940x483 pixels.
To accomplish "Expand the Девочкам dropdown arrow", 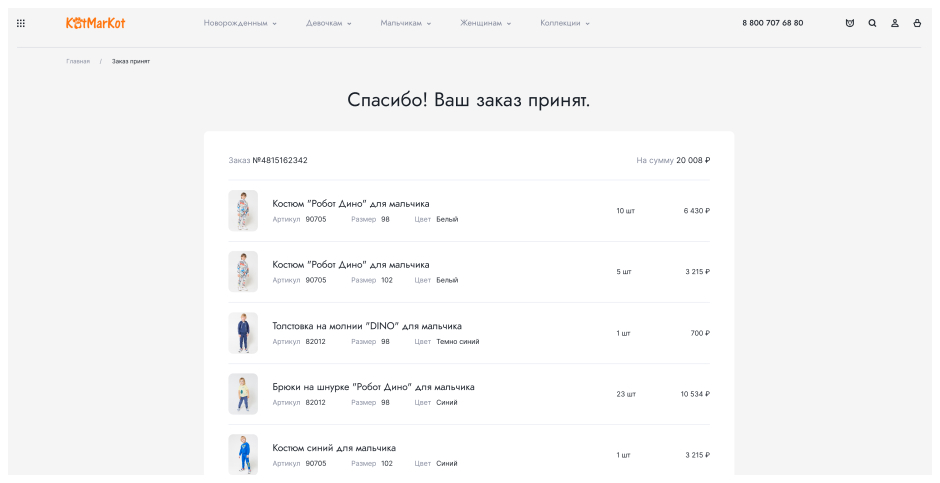I will click(350, 24).
